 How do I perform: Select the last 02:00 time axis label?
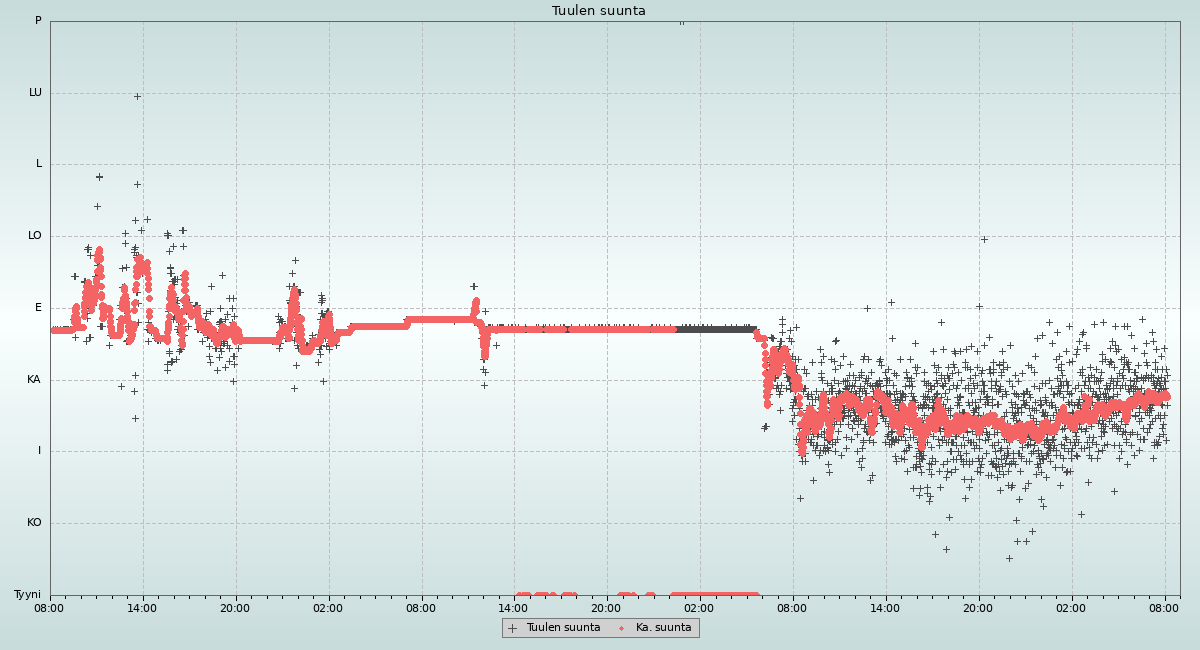(x=1072, y=608)
